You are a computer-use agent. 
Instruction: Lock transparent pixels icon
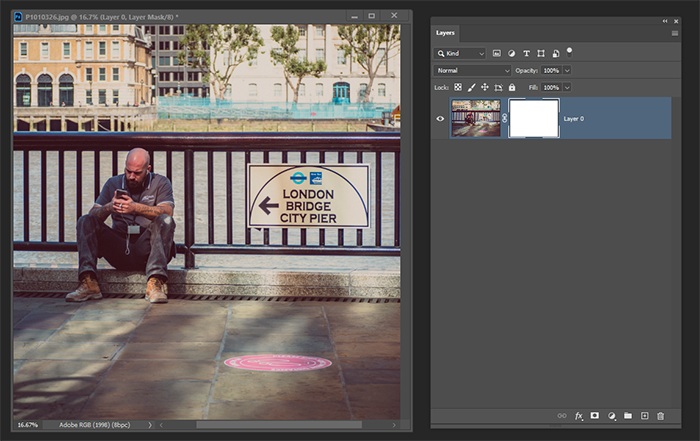pyautogui.click(x=458, y=87)
